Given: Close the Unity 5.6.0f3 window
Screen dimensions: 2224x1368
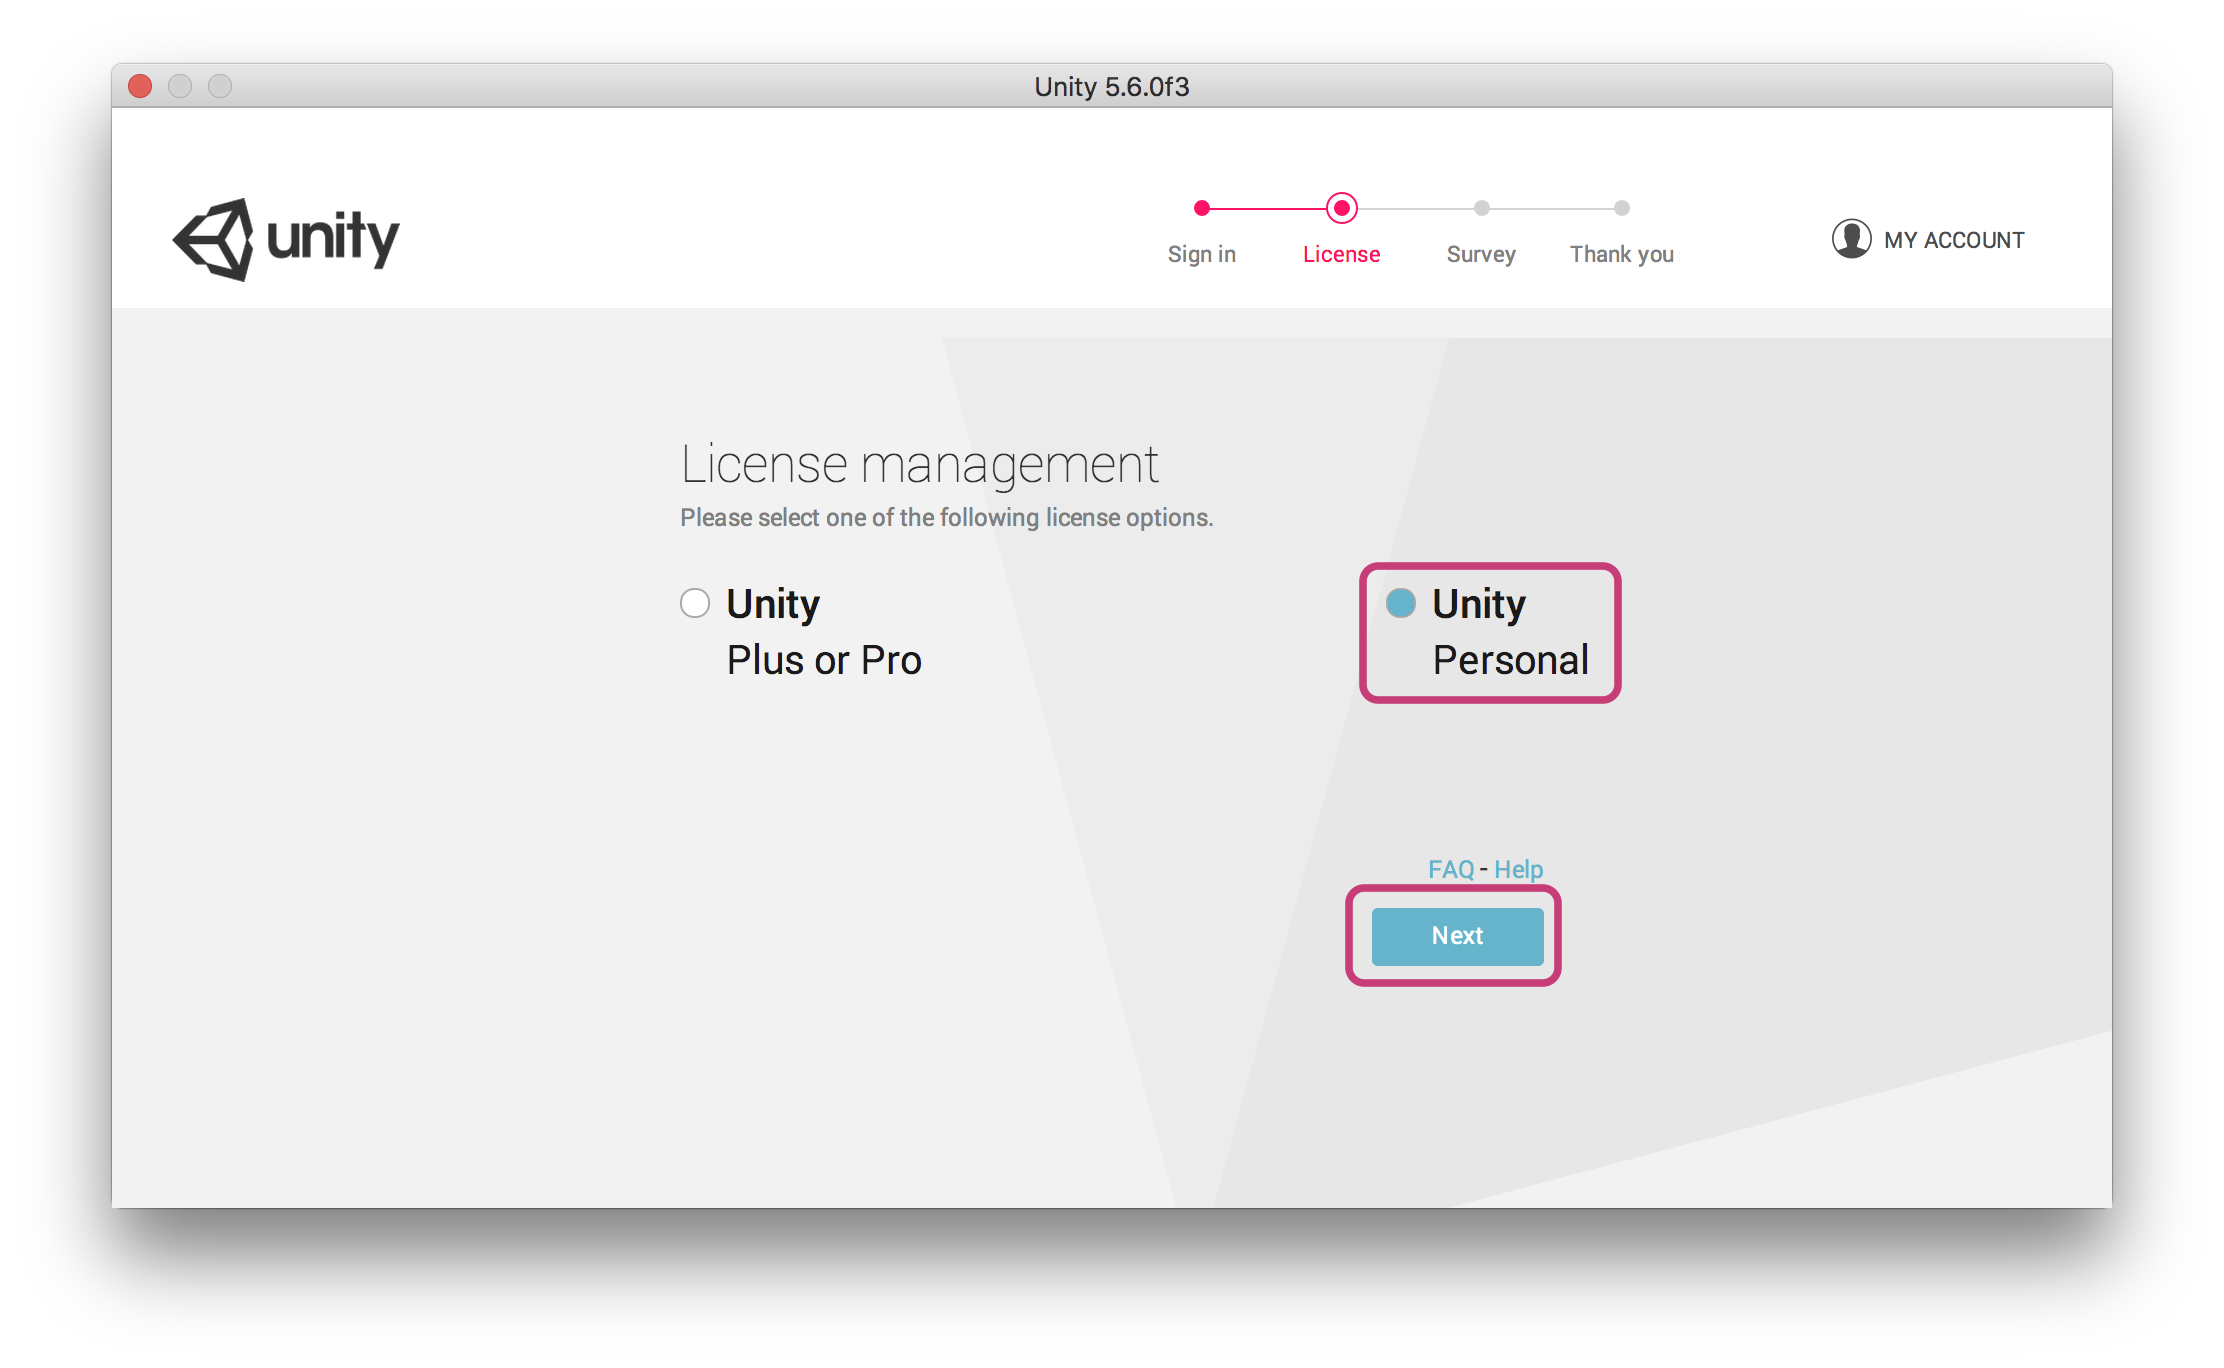Looking at the screenshot, I should pos(140,86).
